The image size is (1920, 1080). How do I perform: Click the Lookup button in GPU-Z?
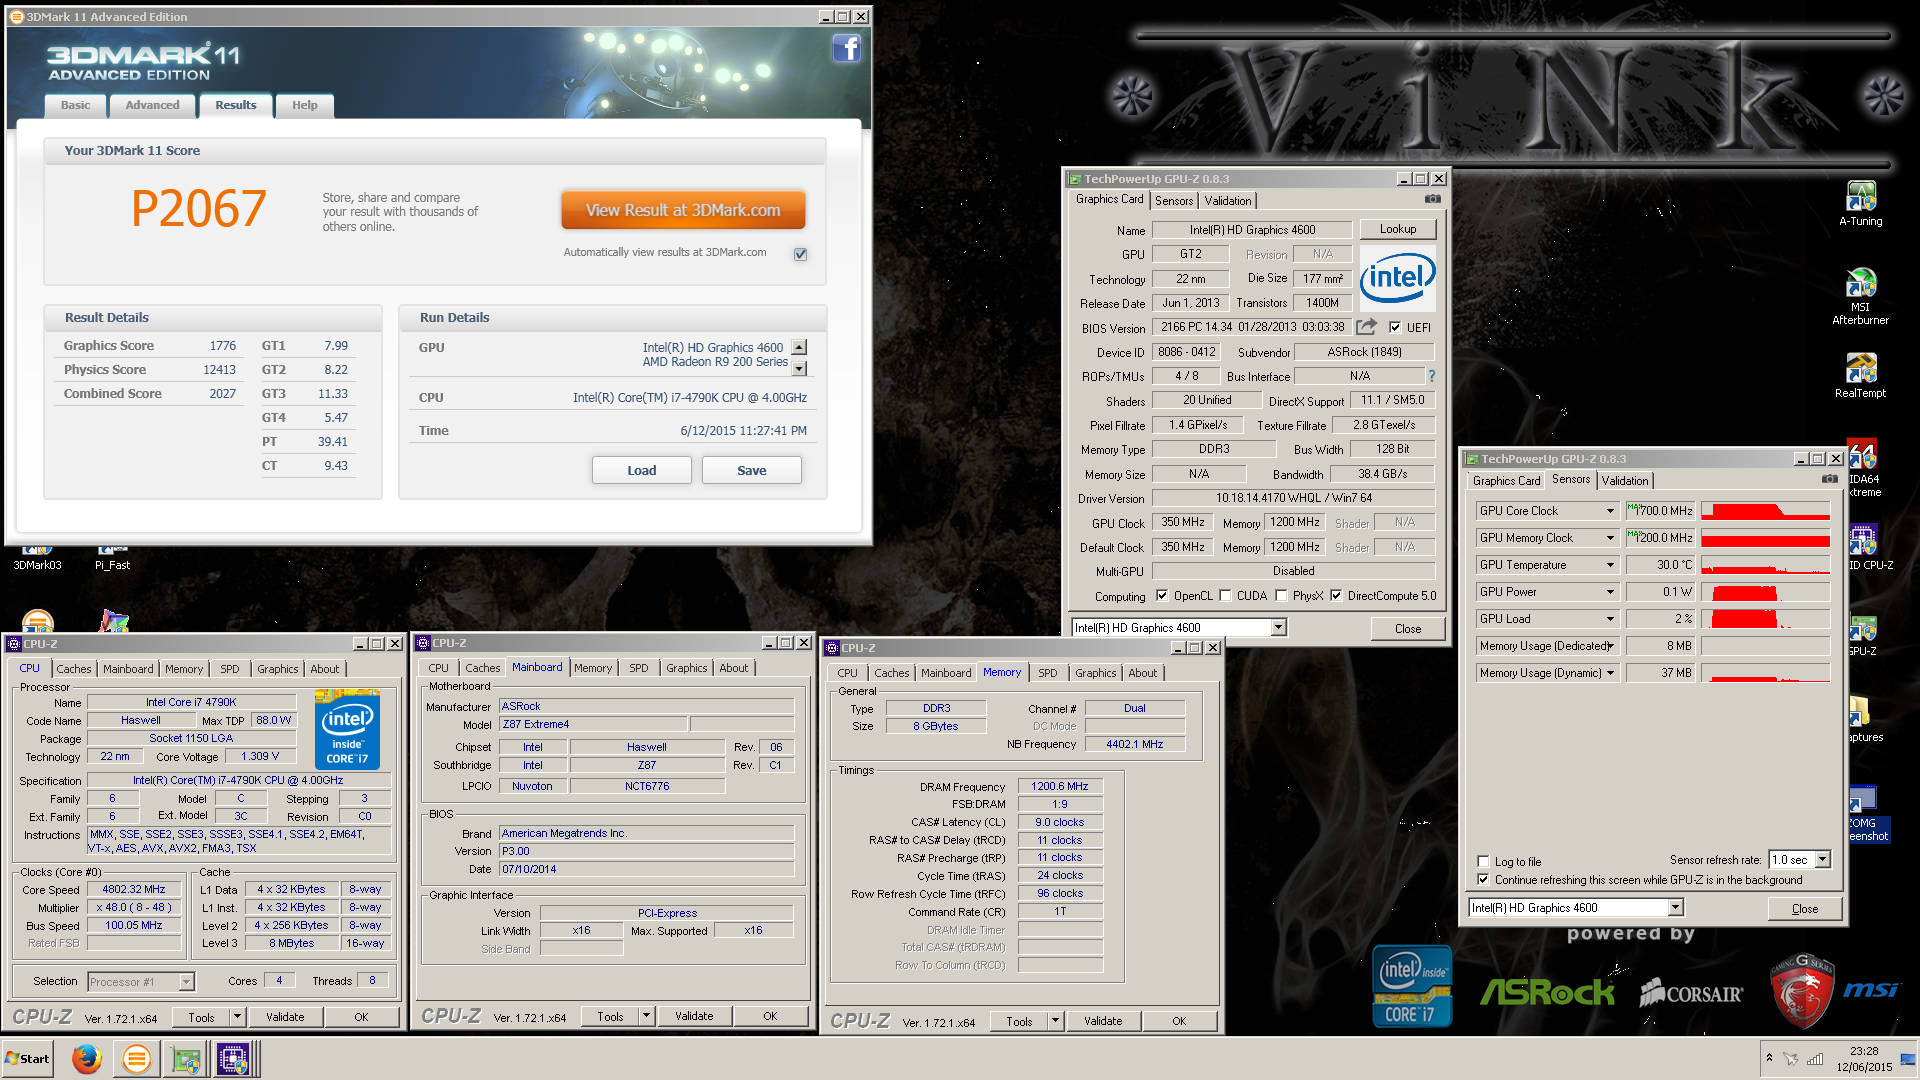coord(1397,229)
